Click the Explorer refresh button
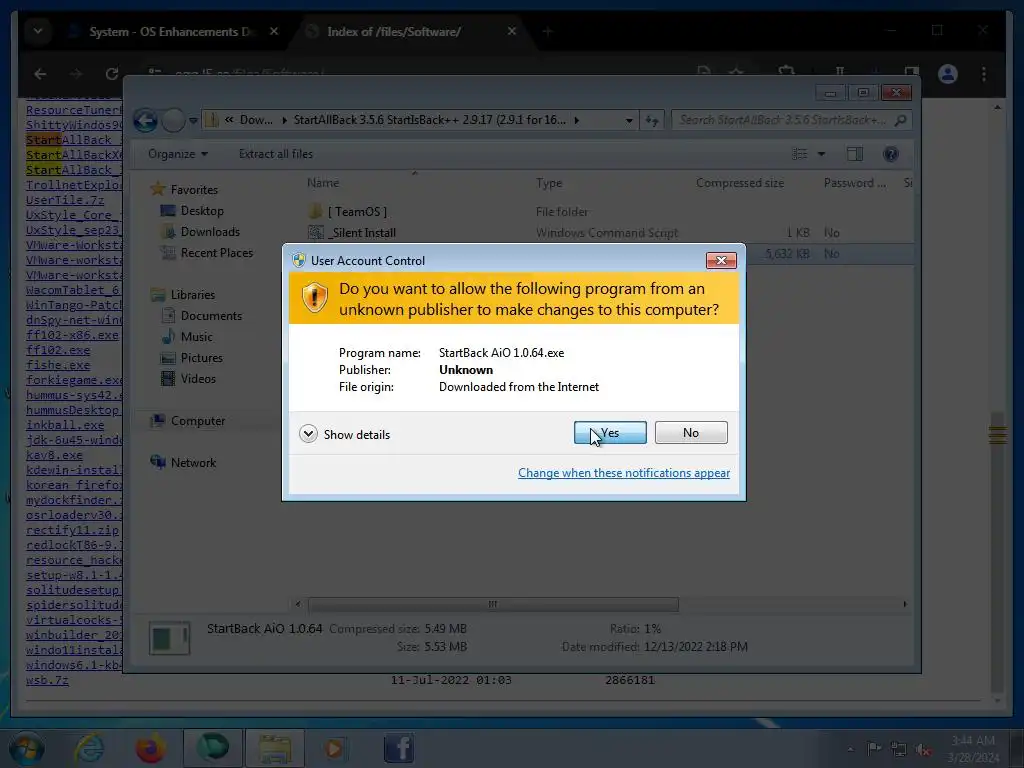The image size is (1024, 768). pos(652,120)
